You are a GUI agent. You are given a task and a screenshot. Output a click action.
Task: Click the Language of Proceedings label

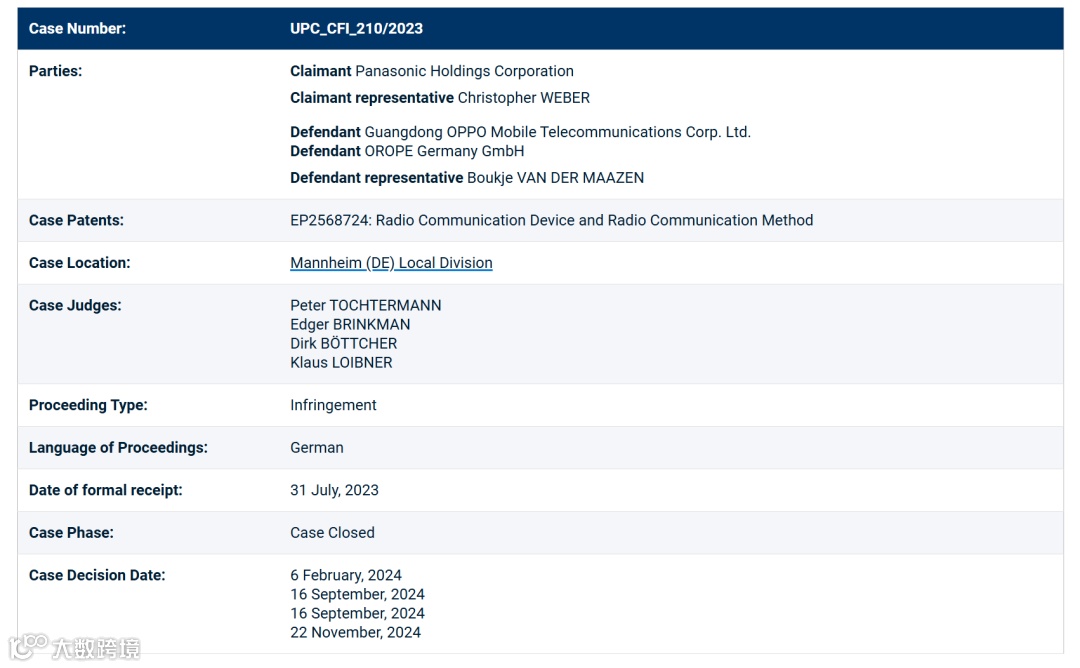coord(118,448)
